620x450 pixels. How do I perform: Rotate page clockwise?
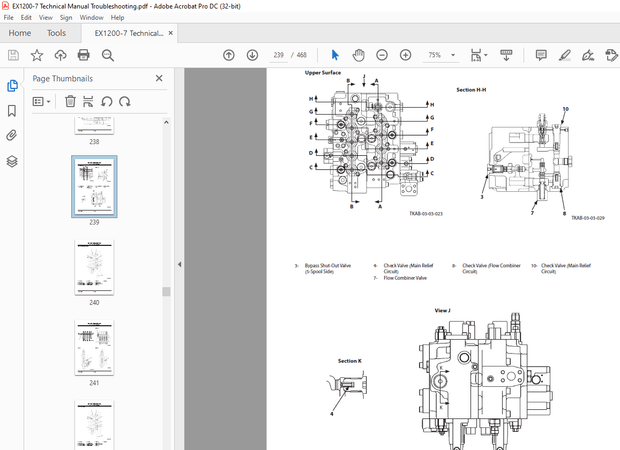pyautogui.click(x=125, y=102)
